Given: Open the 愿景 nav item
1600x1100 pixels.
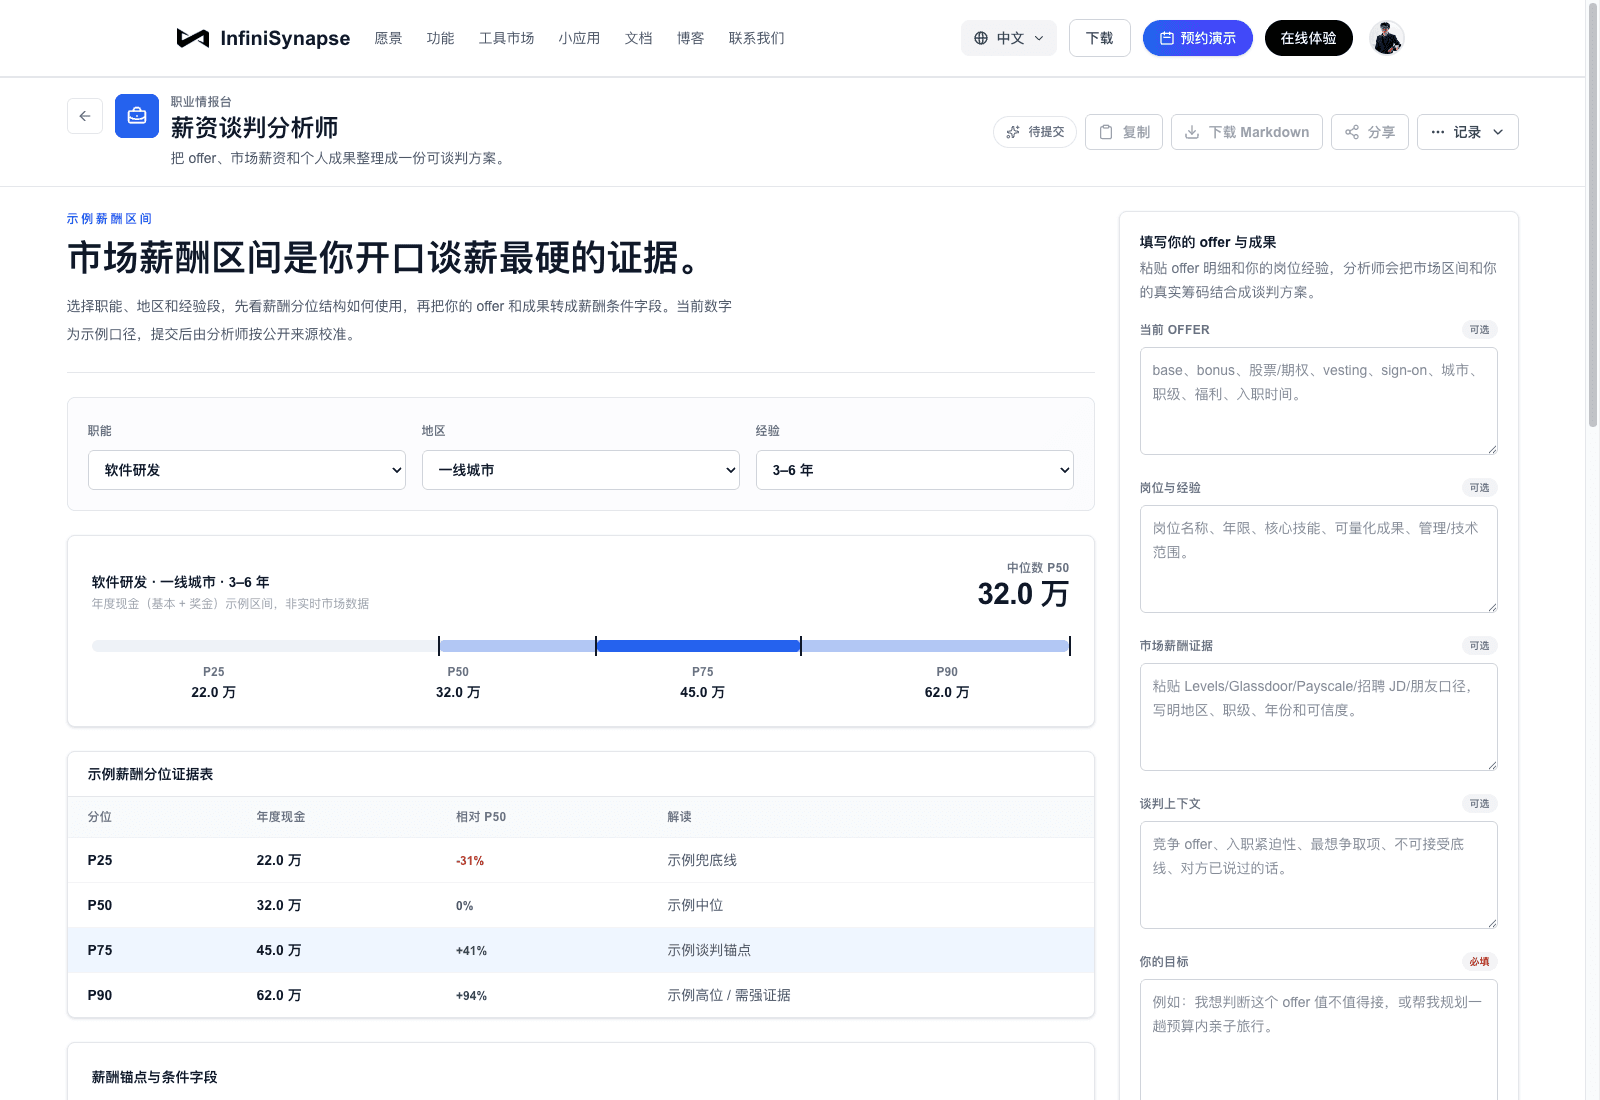Looking at the screenshot, I should [388, 38].
